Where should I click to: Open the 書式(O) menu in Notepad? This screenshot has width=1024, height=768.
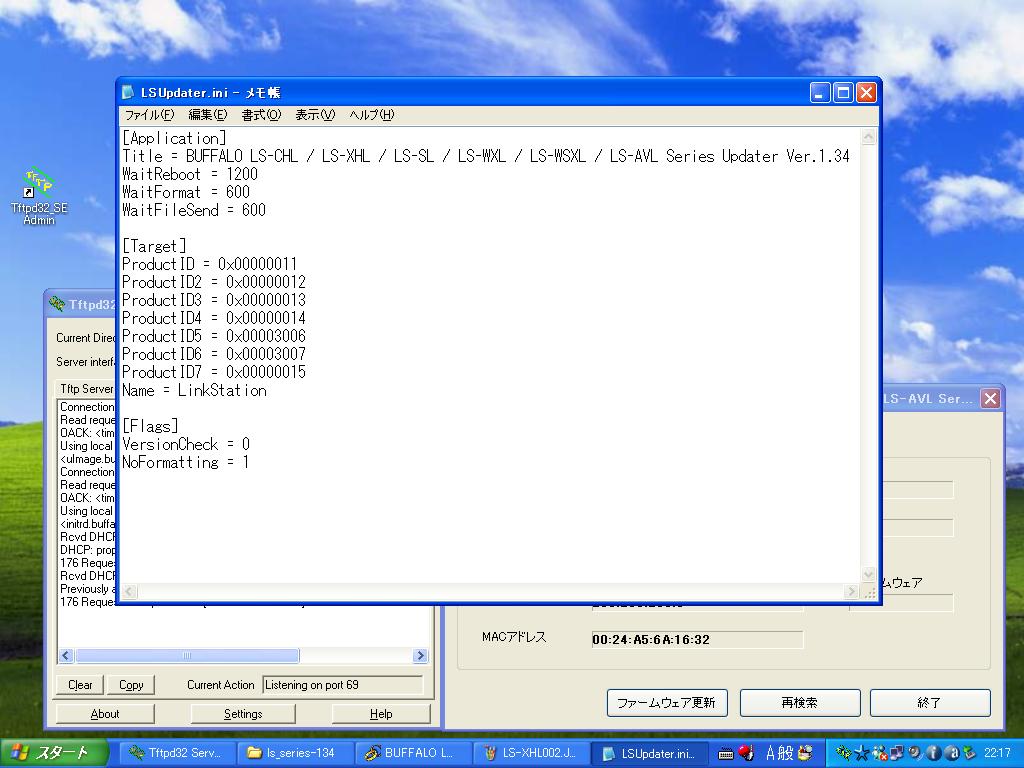click(261, 115)
